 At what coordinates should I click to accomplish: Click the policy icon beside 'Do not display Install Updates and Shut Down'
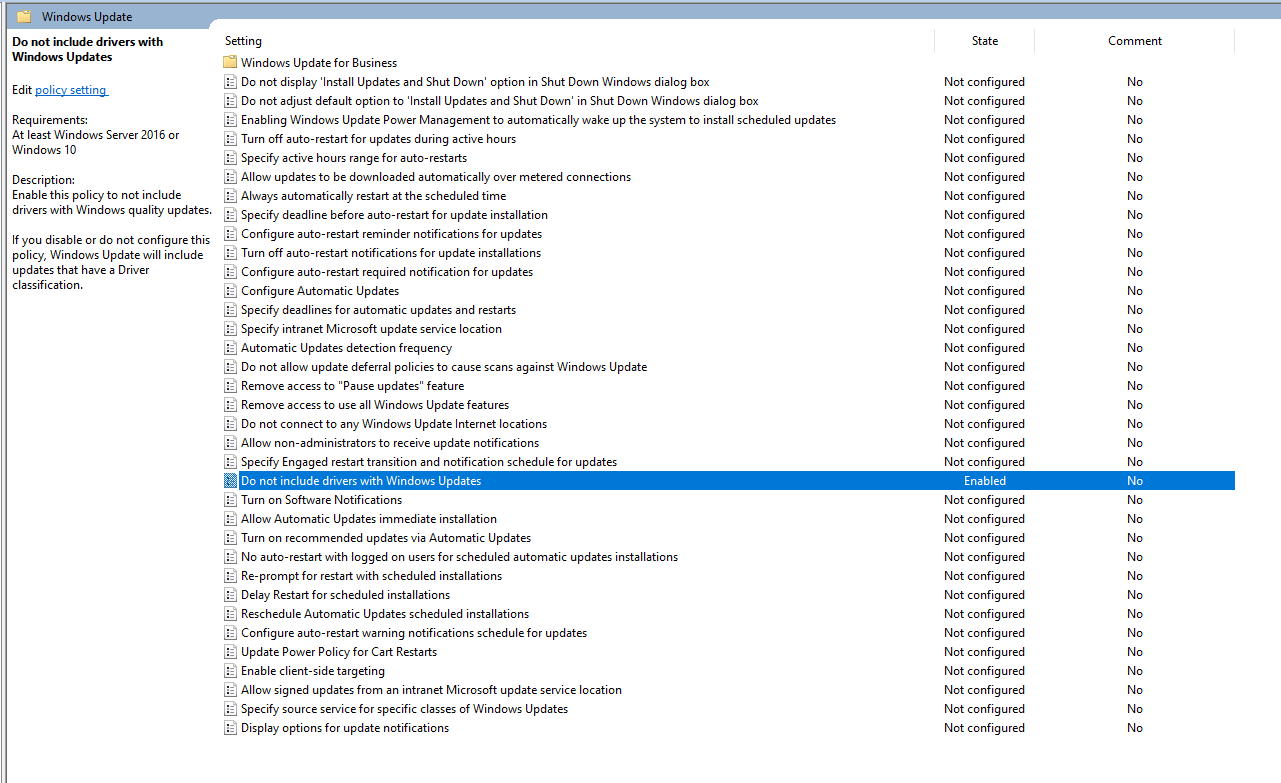pos(230,82)
